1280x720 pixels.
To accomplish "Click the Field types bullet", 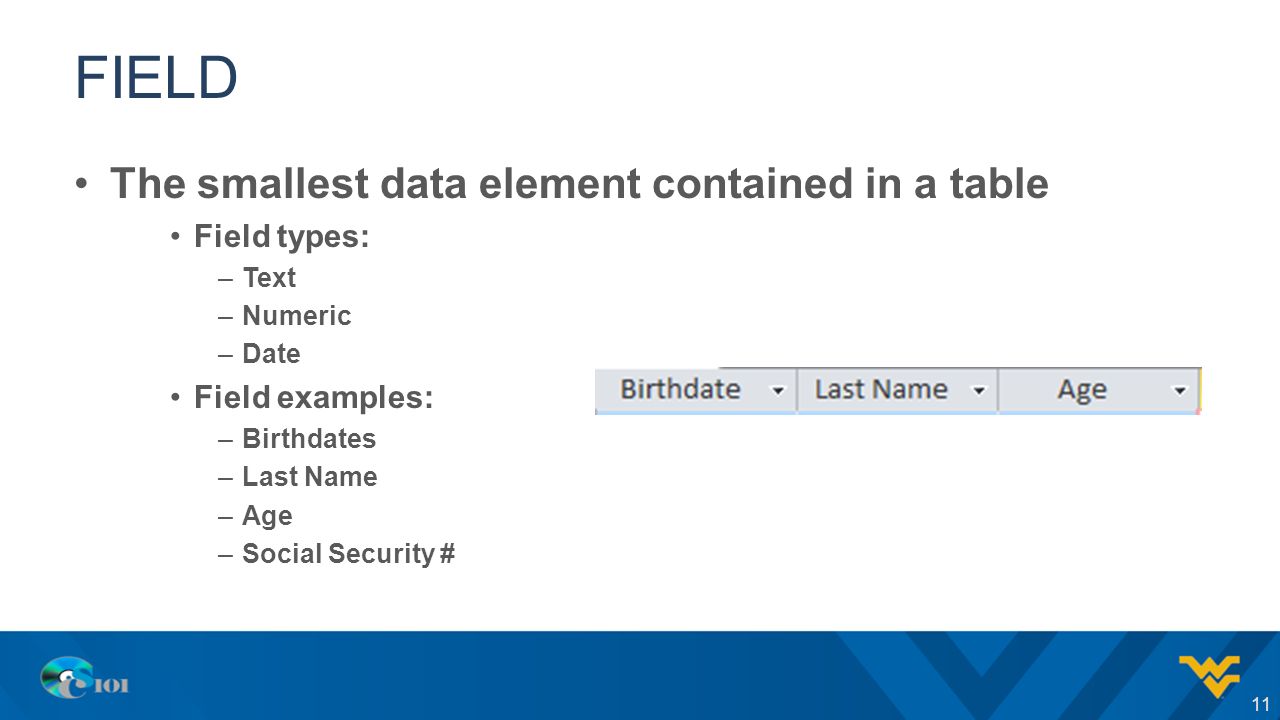I will (282, 237).
